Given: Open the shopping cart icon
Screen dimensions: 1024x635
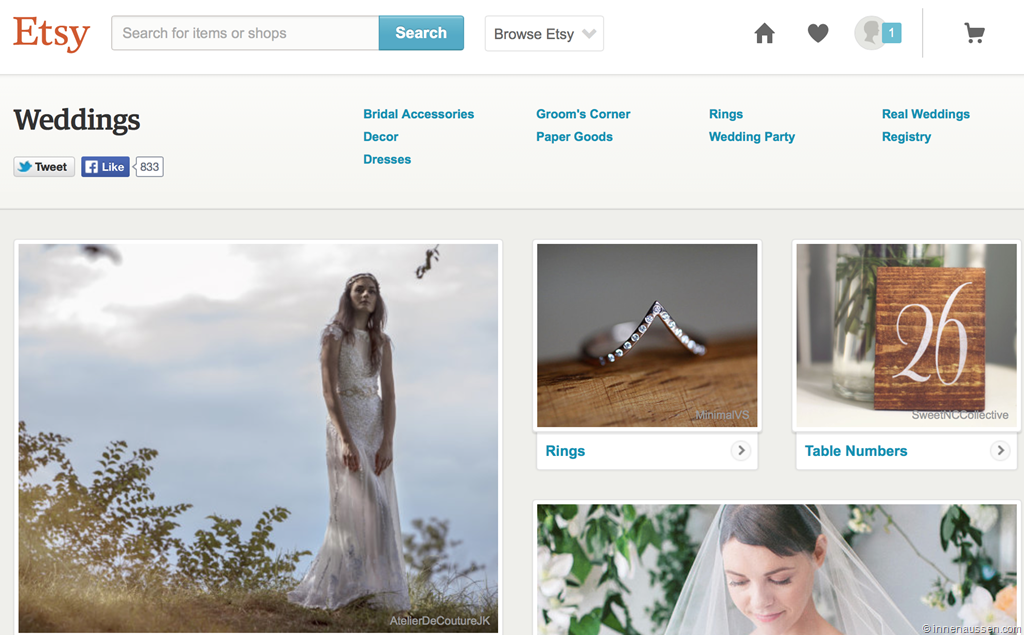Looking at the screenshot, I should 974,33.
